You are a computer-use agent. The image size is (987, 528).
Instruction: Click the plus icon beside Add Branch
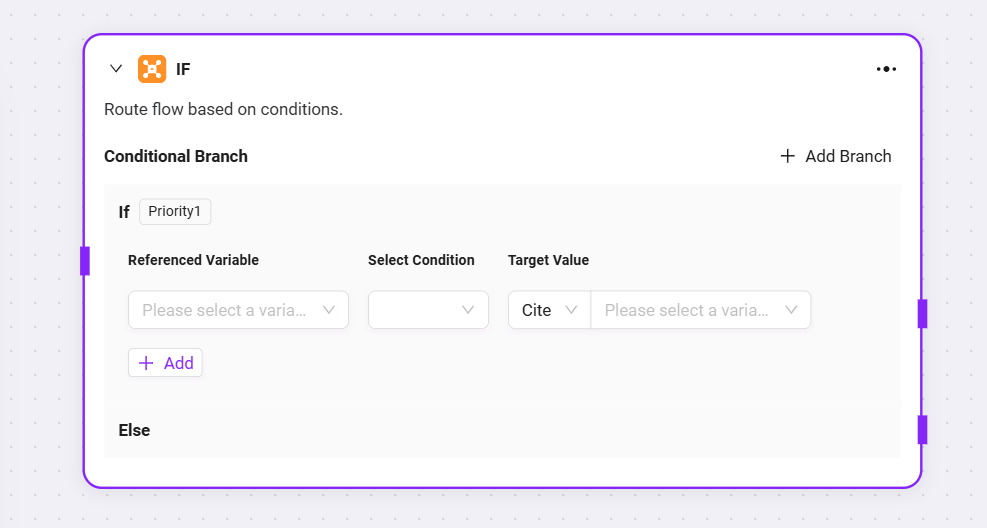(x=787, y=156)
